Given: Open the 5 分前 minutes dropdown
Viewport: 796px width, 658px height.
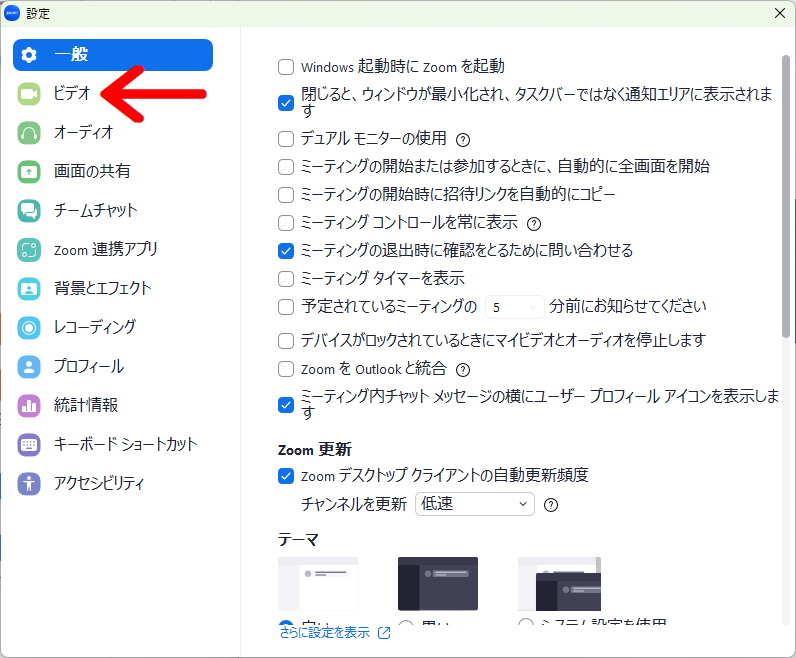Looking at the screenshot, I should (x=515, y=307).
